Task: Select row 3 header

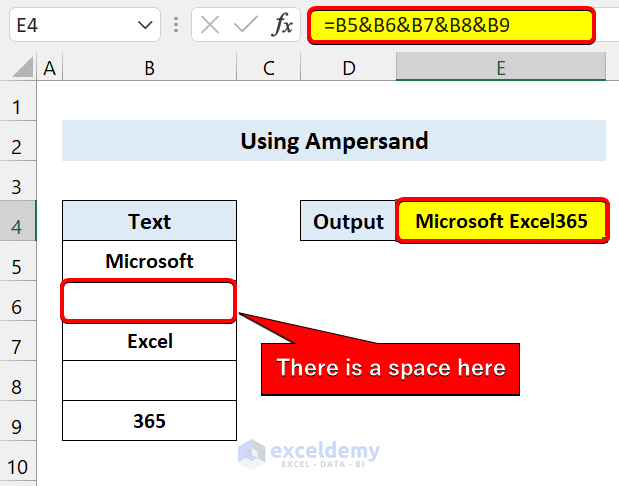Action: [18, 181]
